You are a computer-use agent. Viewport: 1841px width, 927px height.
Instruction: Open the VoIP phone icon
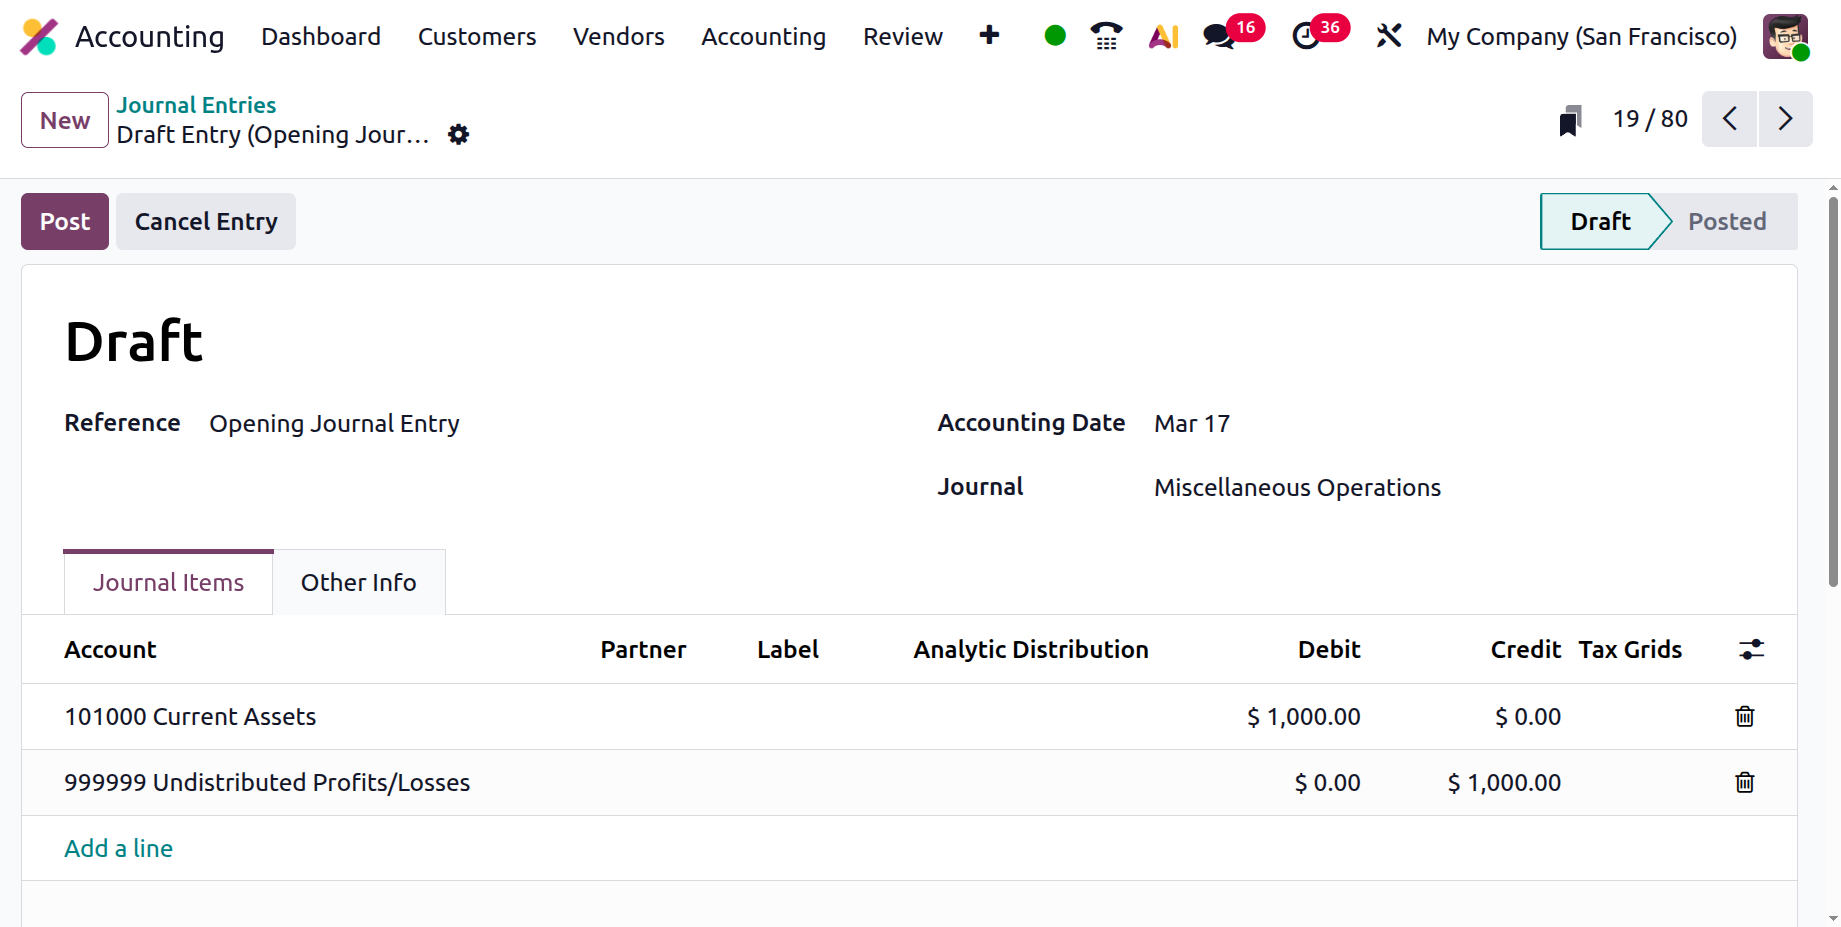click(x=1106, y=36)
